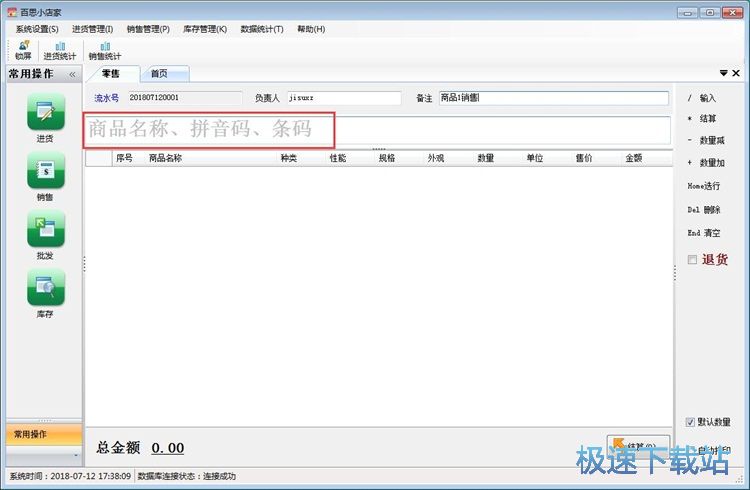Click the total amount 0.00 value
Image resolution: width=750 pixels, height=490 pixels.
pyautogui.click(x=168, y=448)
